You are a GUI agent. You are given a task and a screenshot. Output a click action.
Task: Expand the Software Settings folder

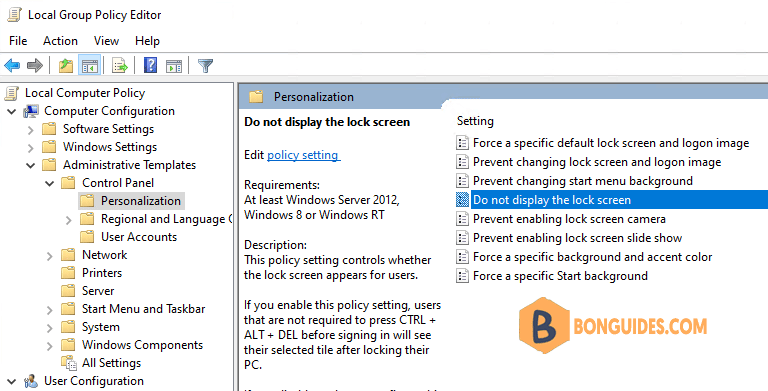30,130
